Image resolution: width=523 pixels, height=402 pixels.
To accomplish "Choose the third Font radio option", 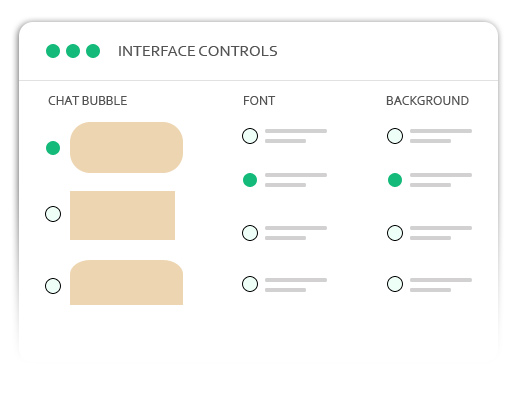I will 250,233.
